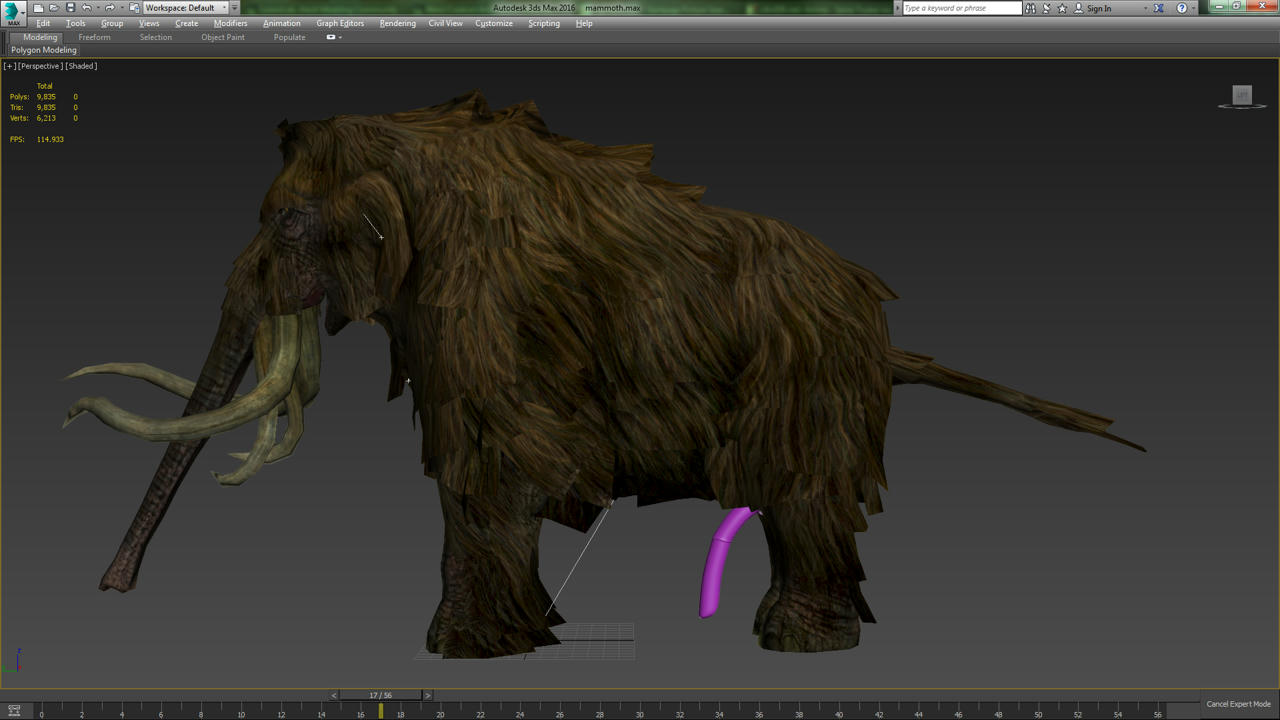
Task: Click the binoculars search icon
Action: coord(1030,8)
